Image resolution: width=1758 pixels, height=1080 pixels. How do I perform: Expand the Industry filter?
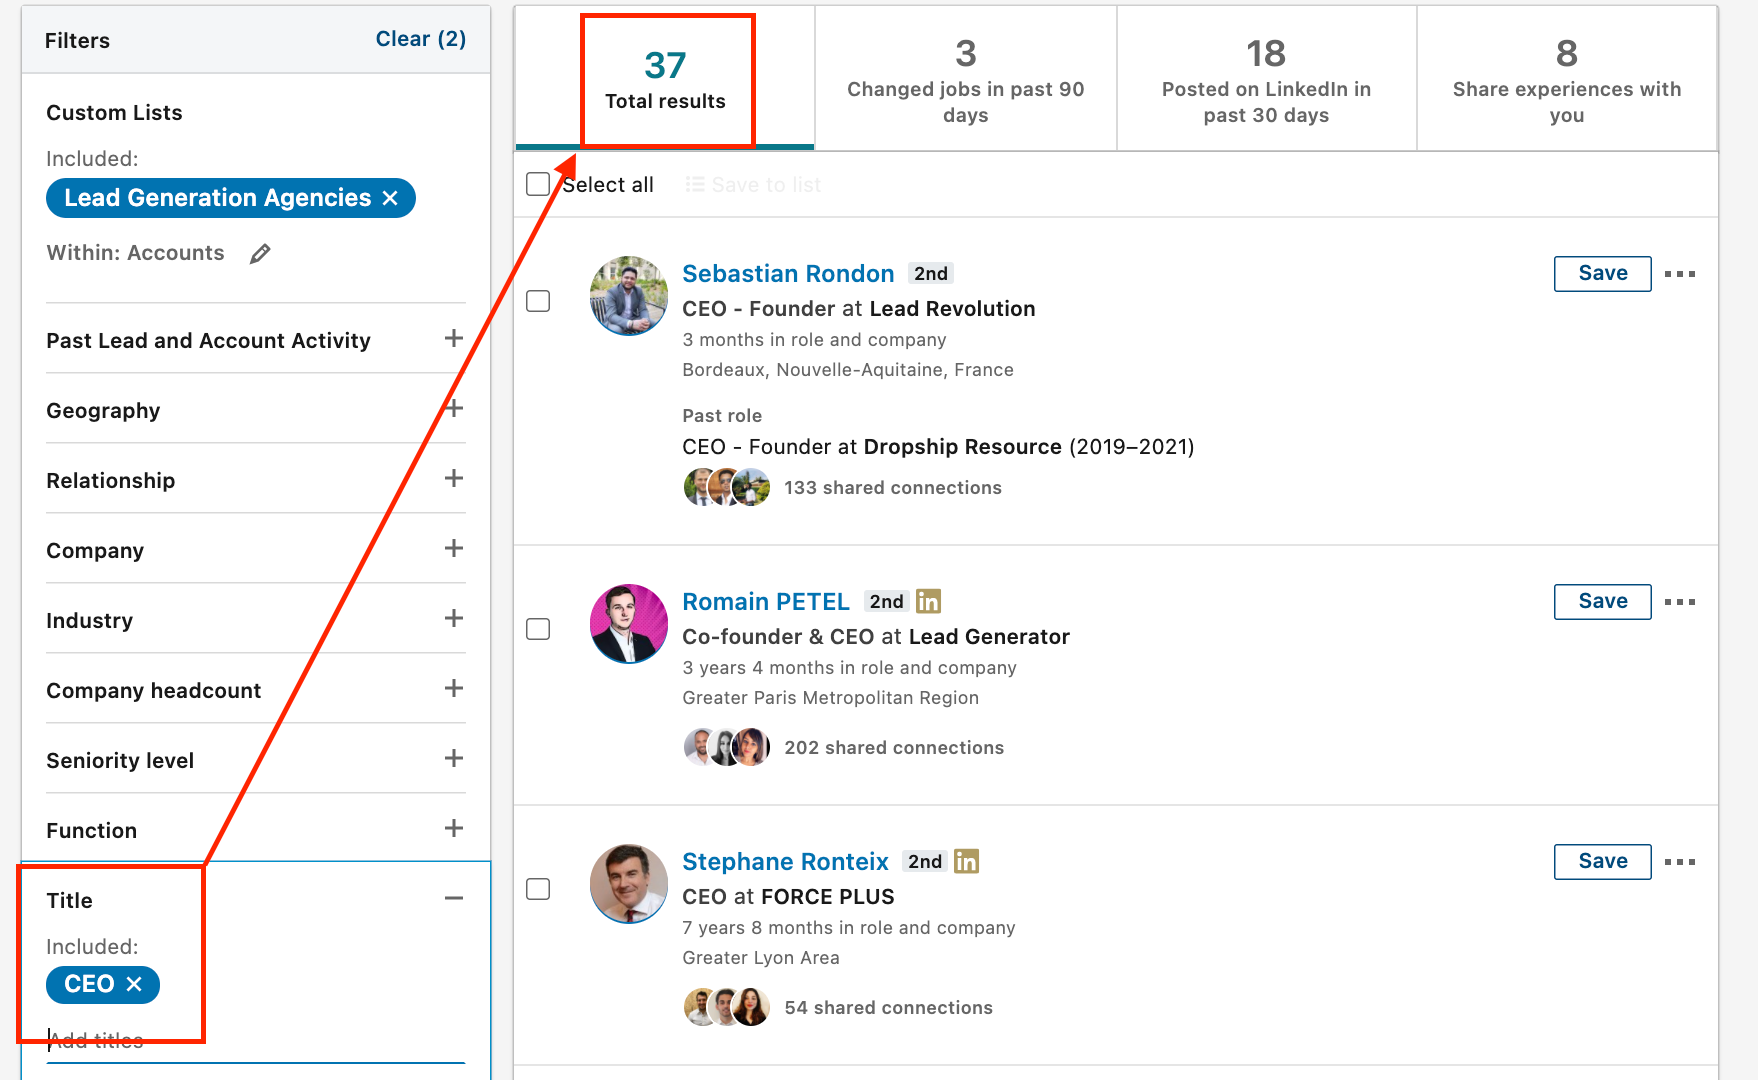coord(454,619)
